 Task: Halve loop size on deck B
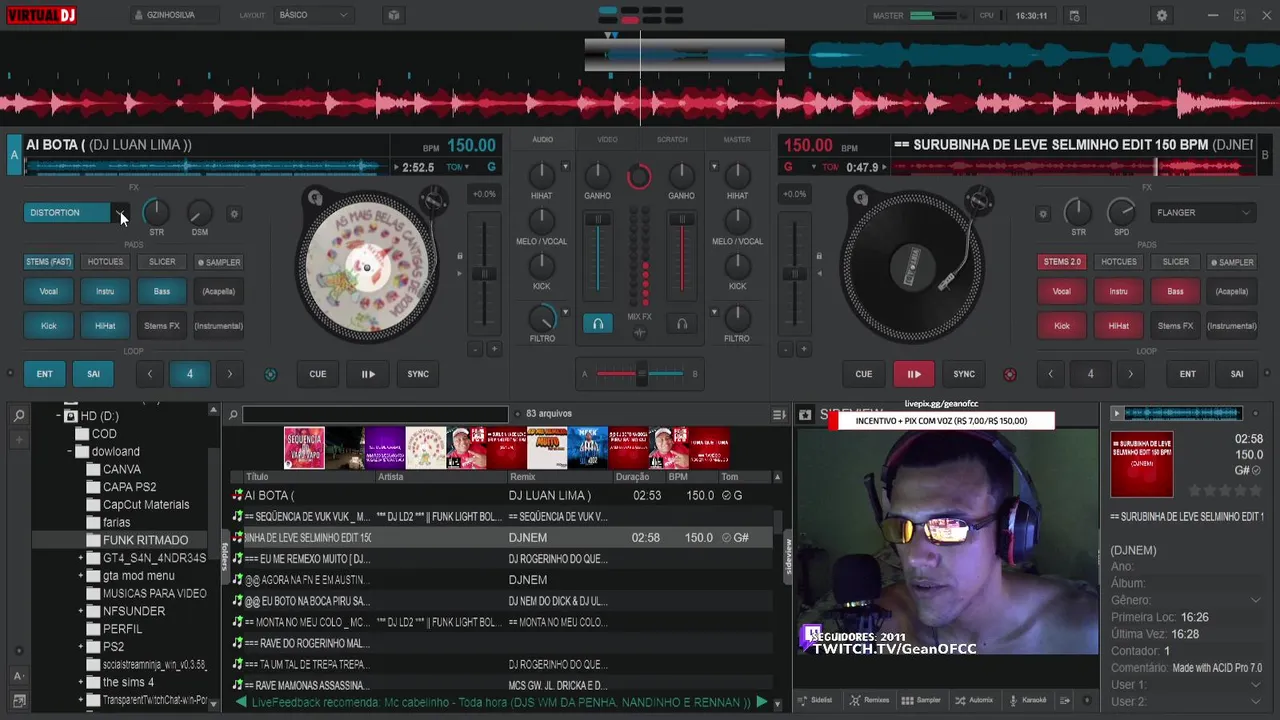(1050, 374)
